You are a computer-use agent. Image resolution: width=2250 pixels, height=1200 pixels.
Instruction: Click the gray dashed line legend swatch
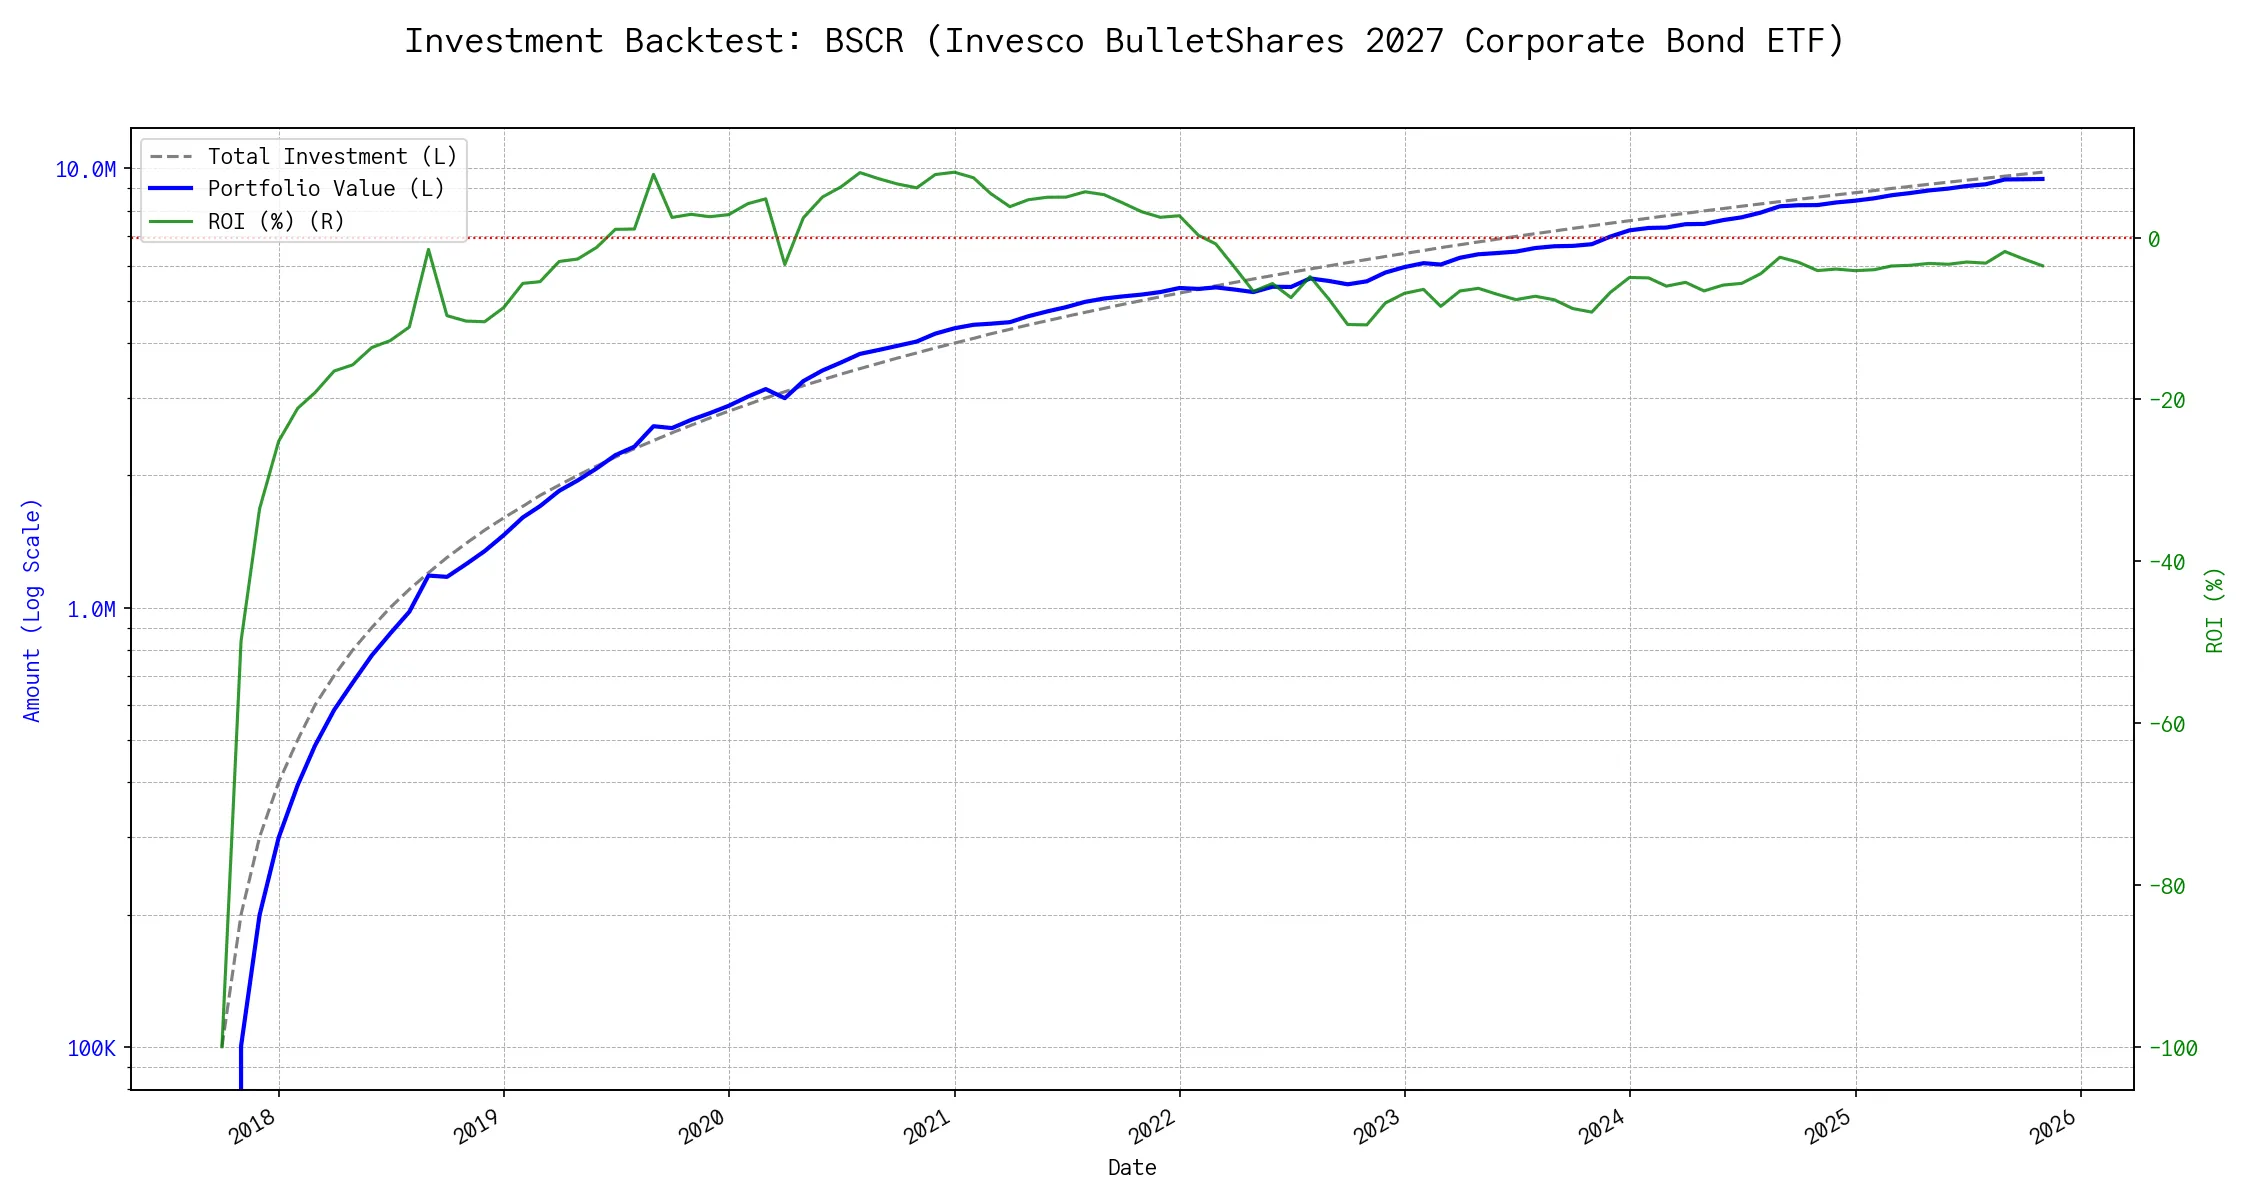tap(171, 157)
